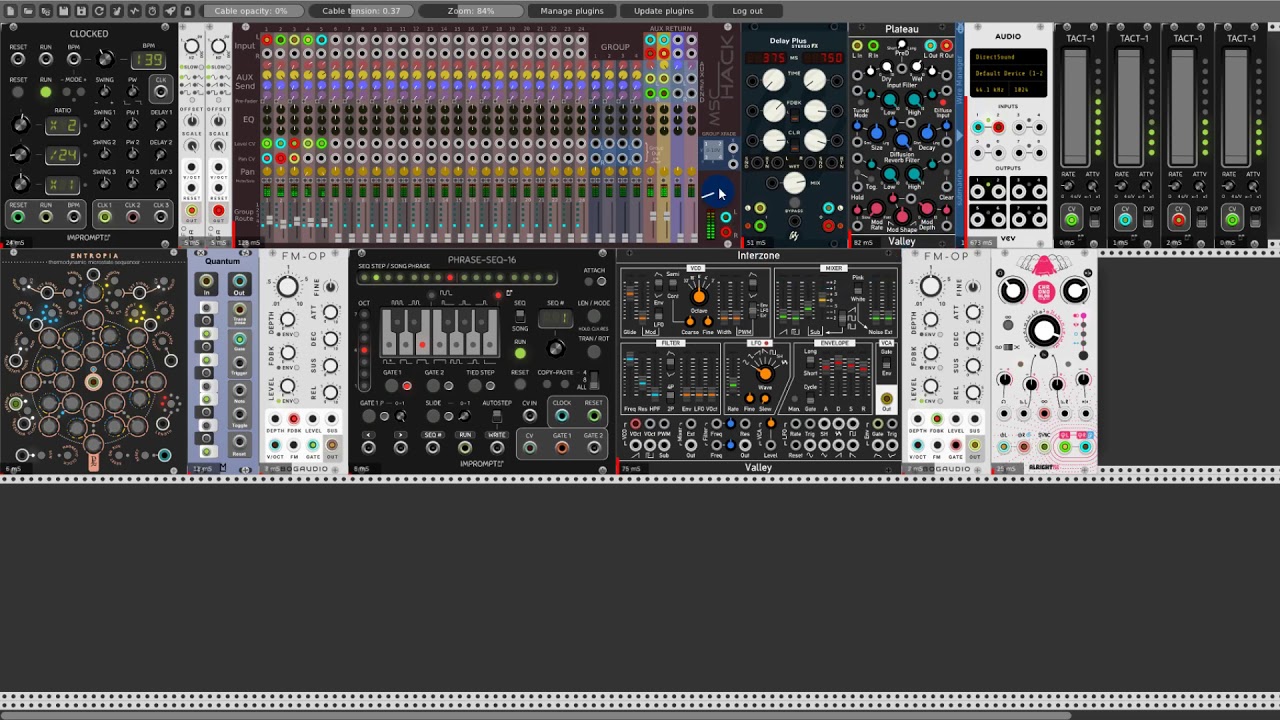Click the Quantum module's Out jack
Image resolution: width=1280 pixels, height=720 pixels.
[239, 282]
